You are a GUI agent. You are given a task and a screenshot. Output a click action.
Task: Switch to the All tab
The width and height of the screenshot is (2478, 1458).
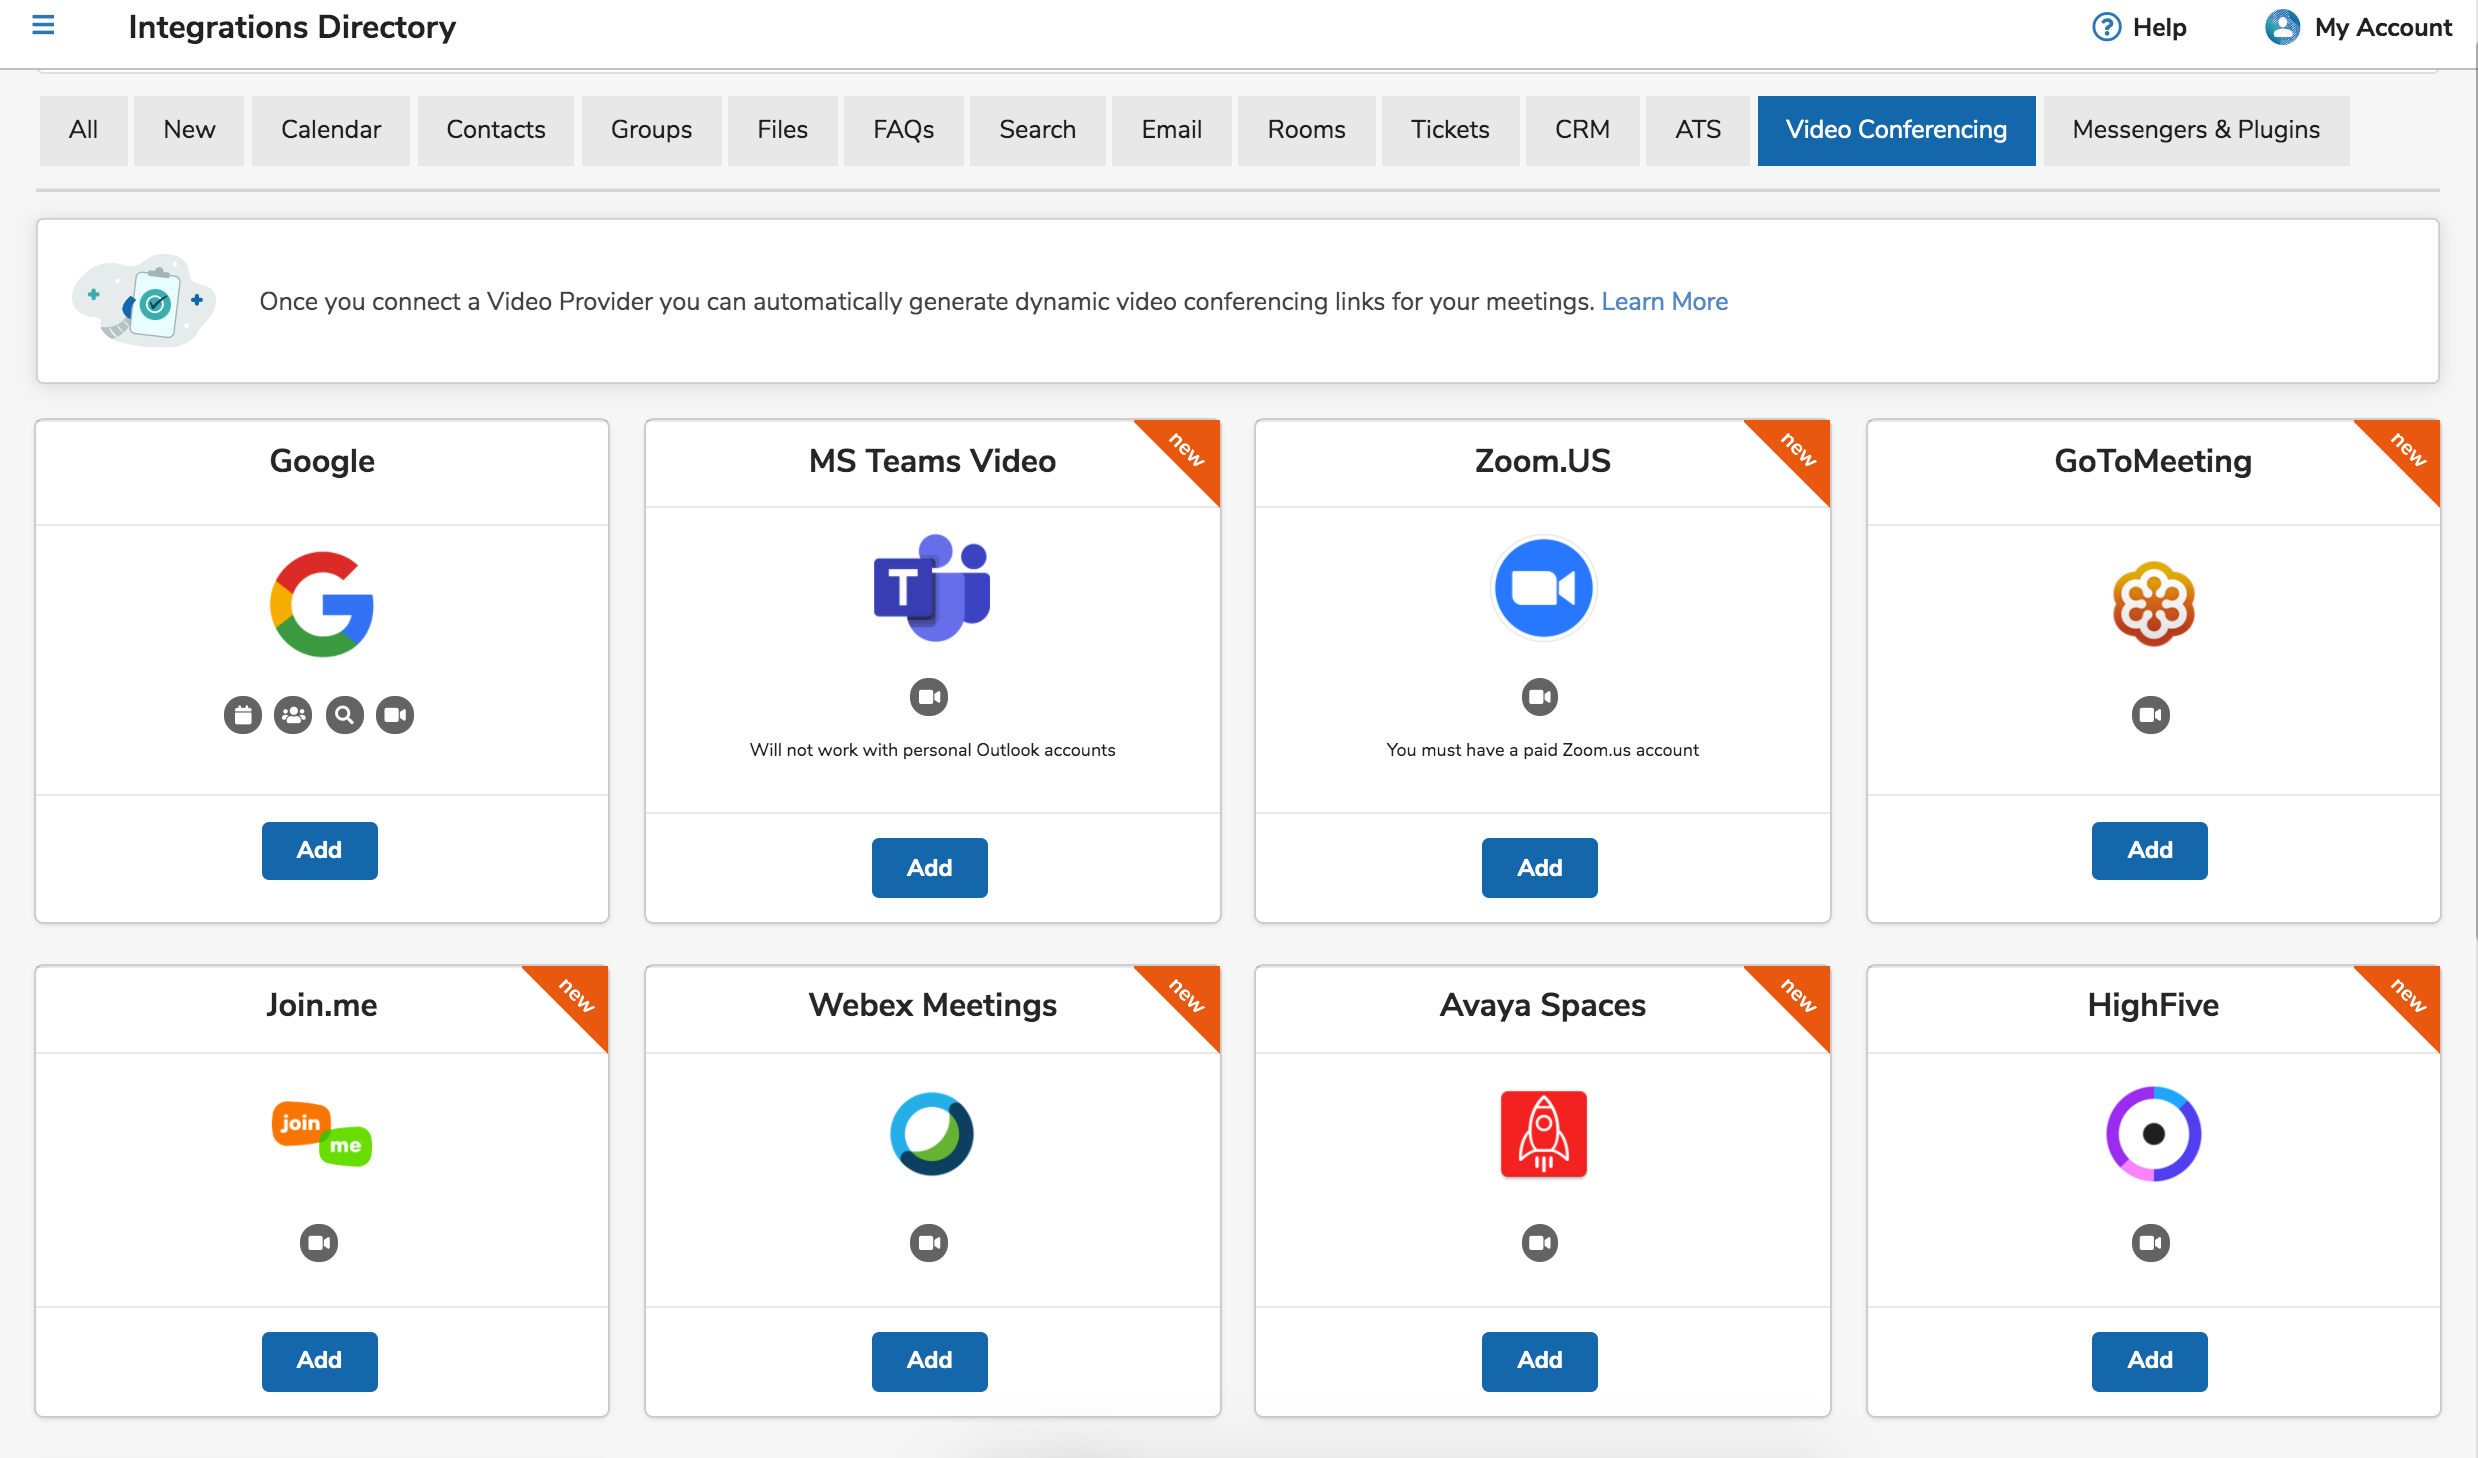84,130
